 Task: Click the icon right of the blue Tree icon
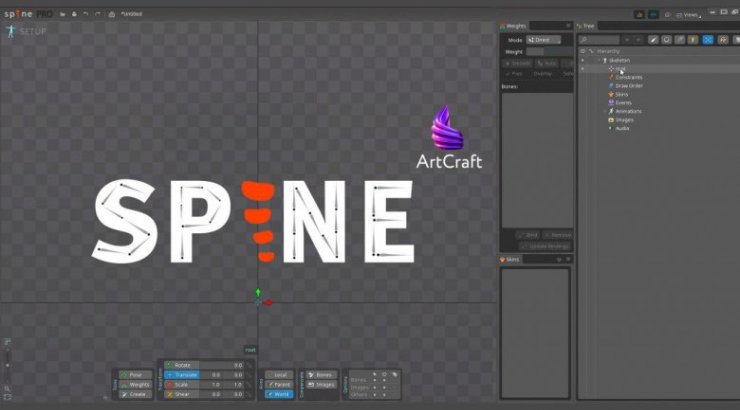[x=723, y=40]
